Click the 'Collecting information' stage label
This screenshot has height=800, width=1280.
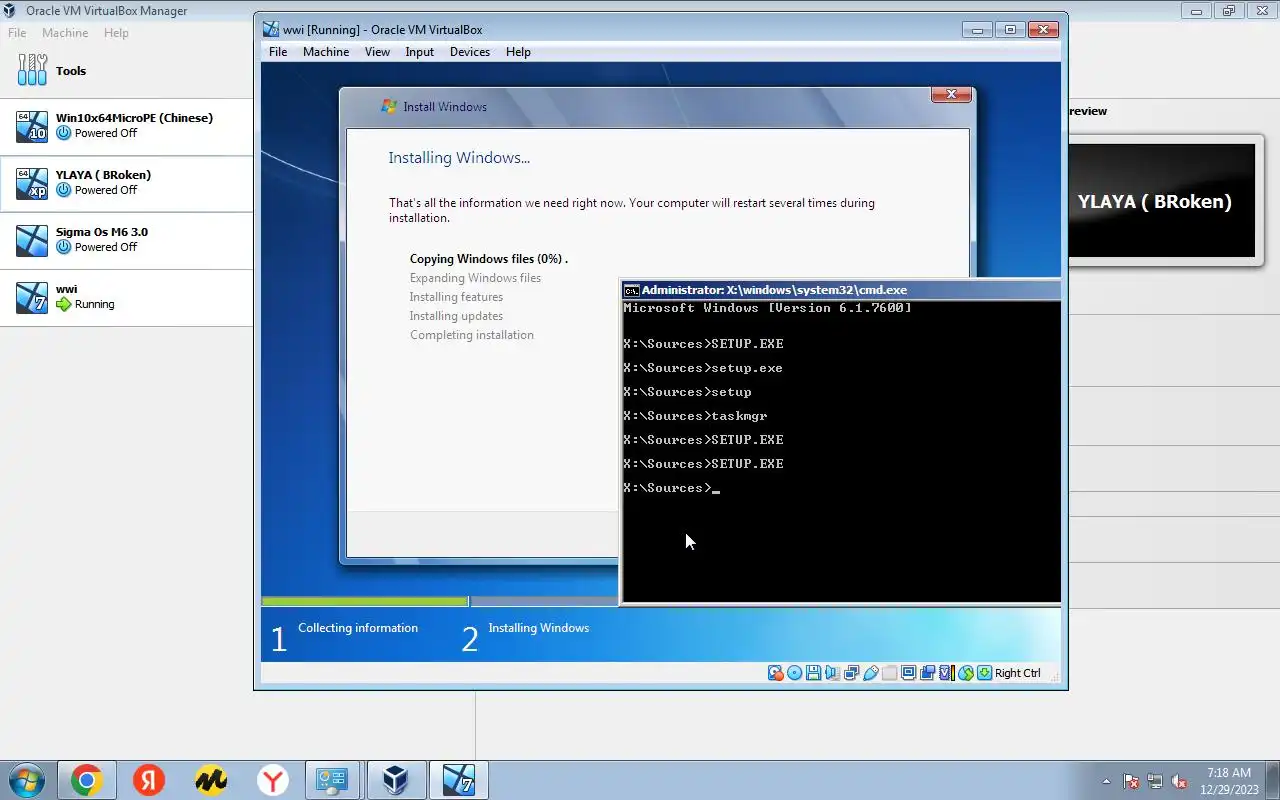tap(358, 628)
